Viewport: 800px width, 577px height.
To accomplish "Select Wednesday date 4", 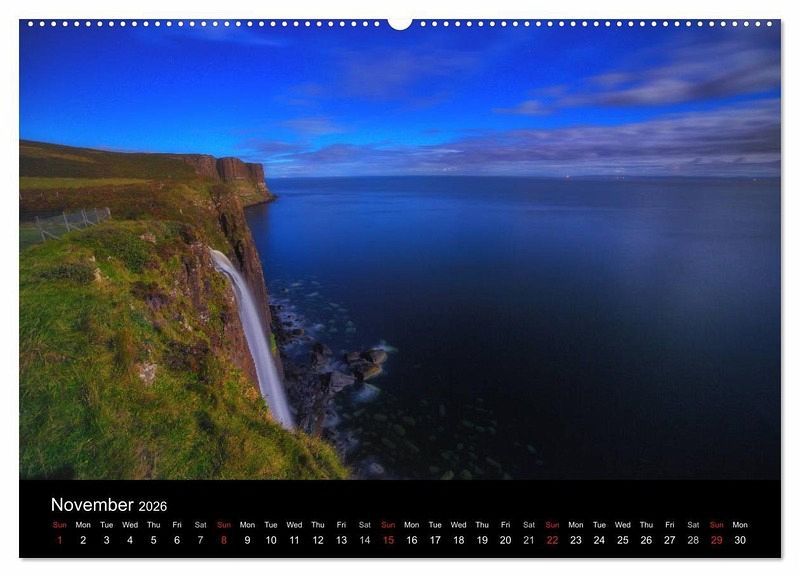I will (x=130, y=540).
